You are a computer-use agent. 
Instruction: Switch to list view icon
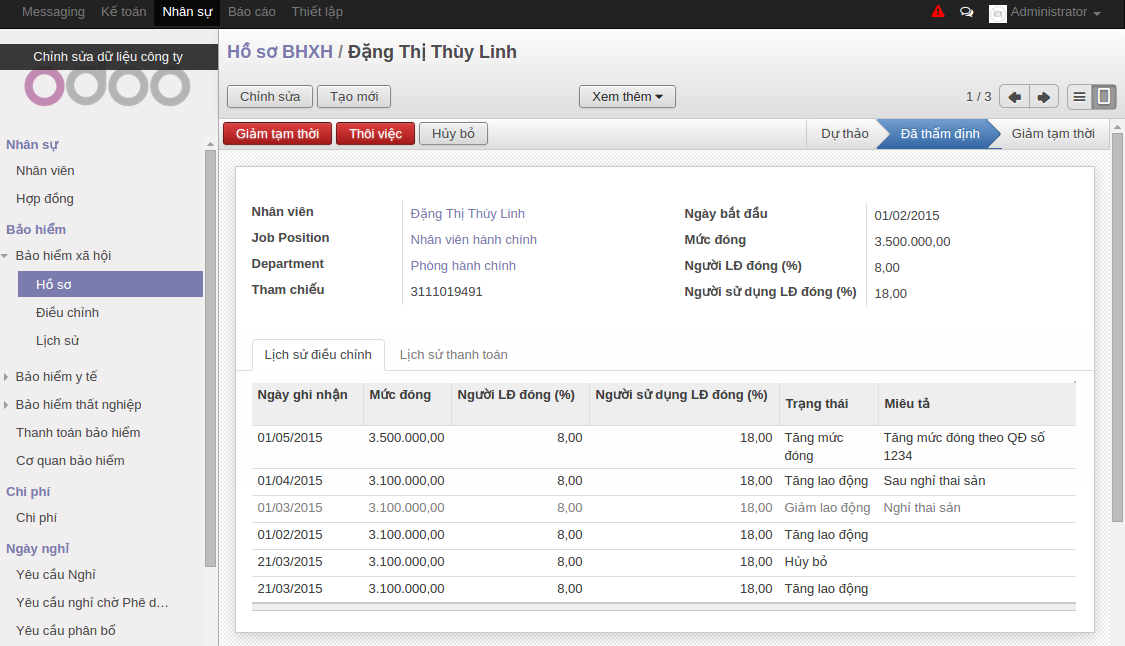tap(1079, 97)
